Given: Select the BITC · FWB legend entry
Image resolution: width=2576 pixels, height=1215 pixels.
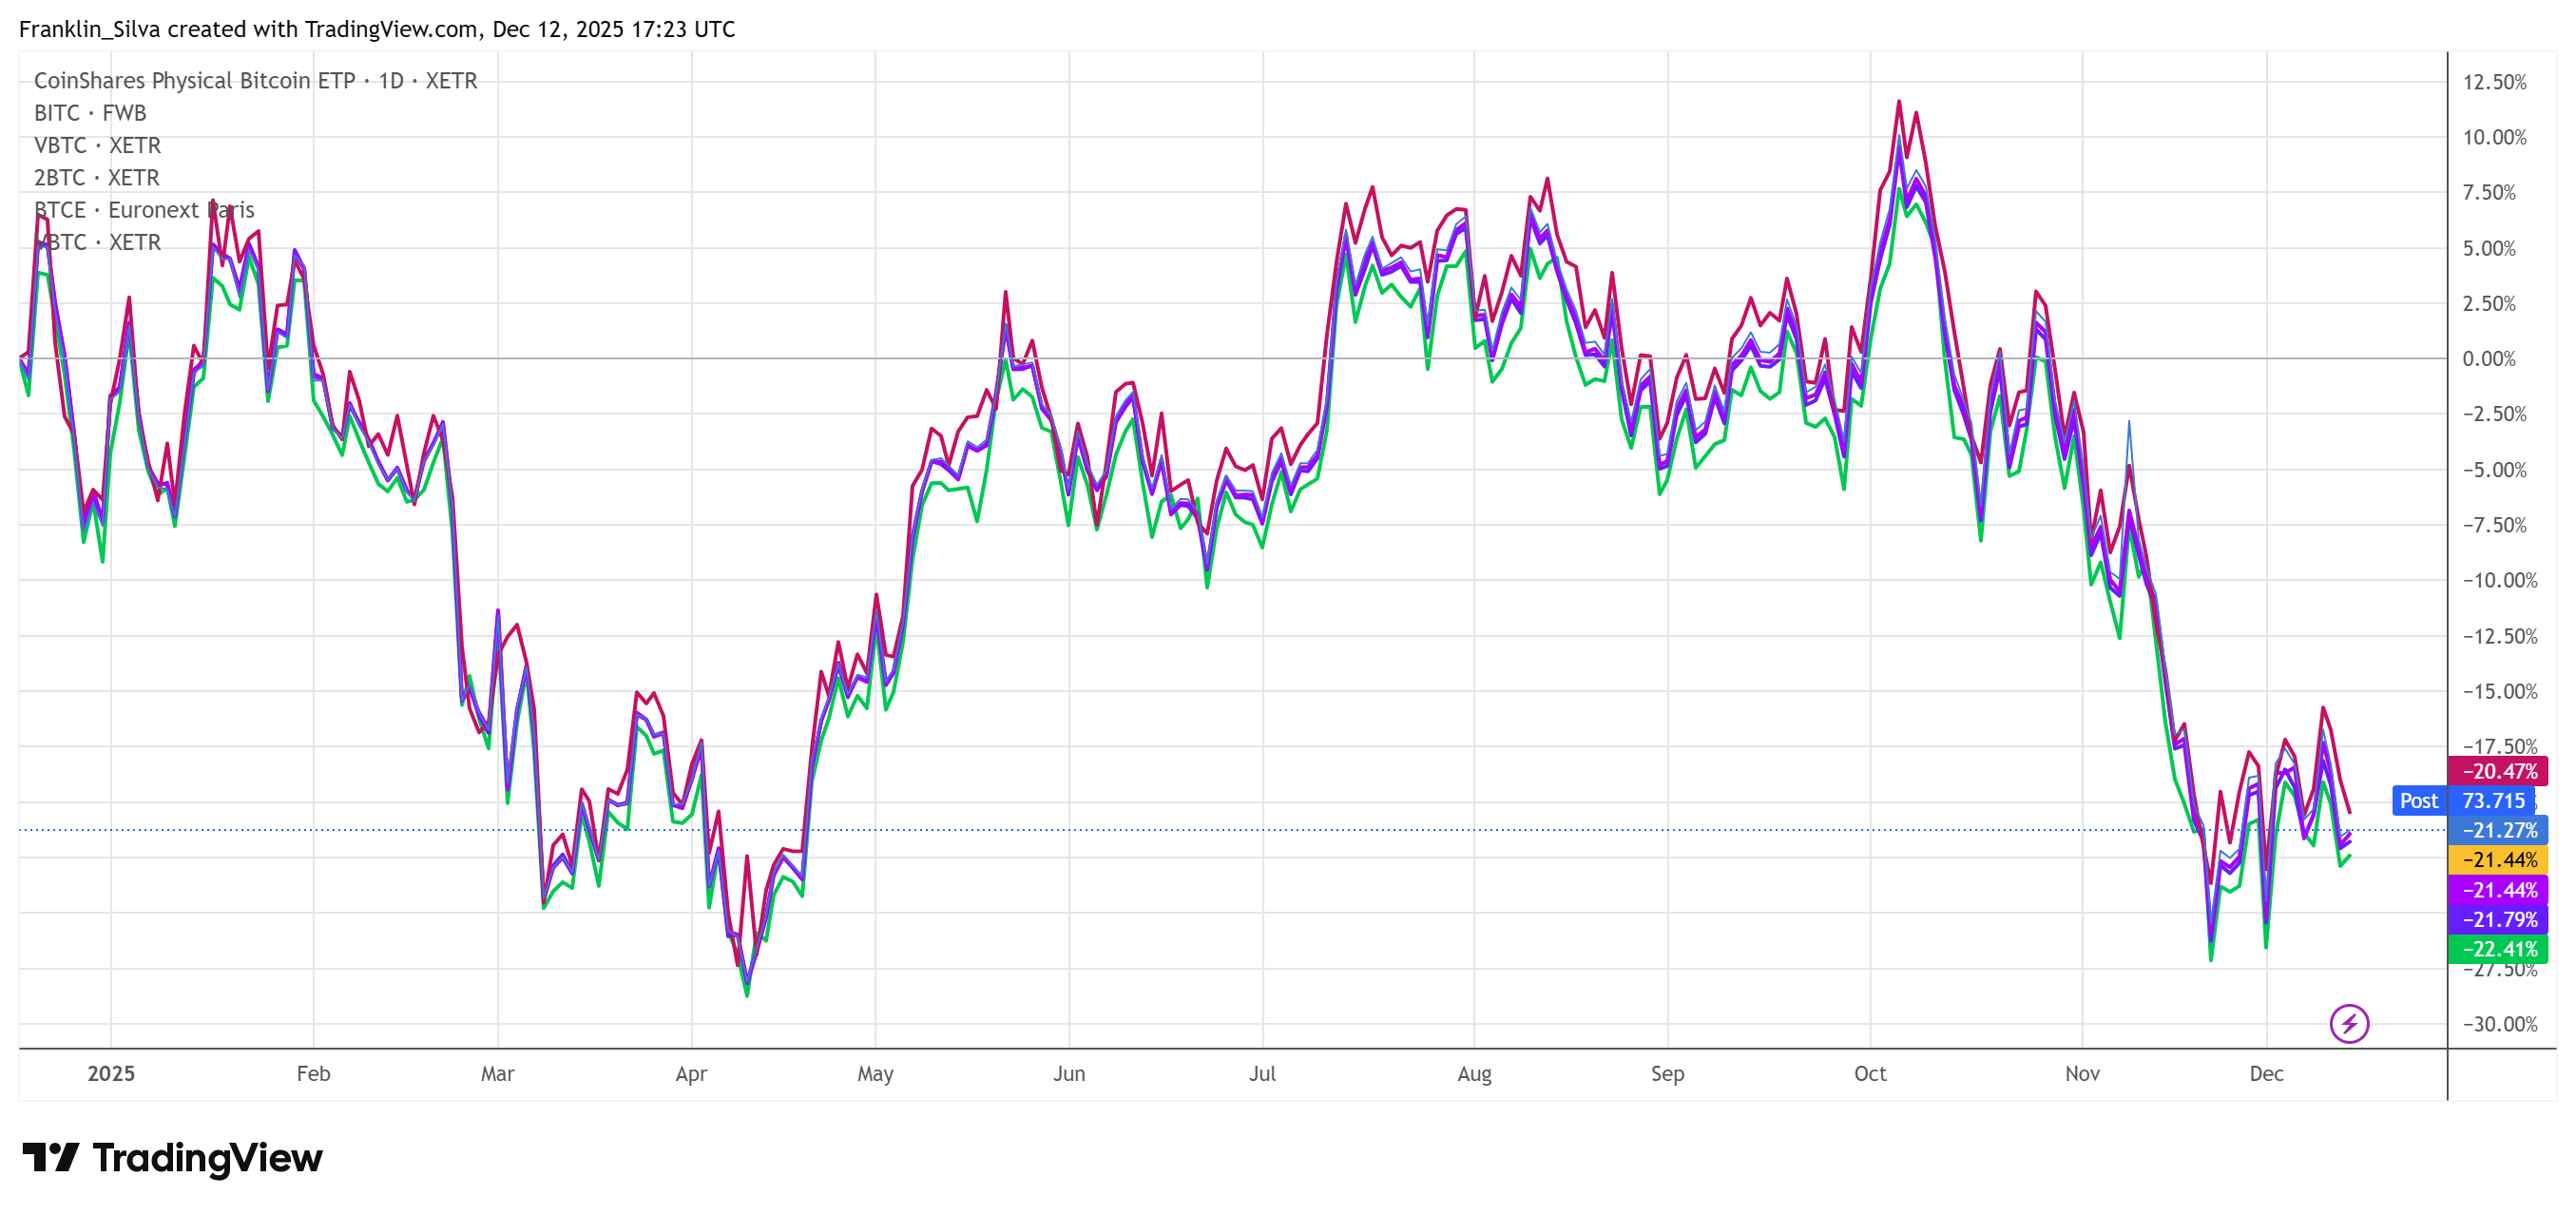Looking at the screenshot, I should point(90,113).
